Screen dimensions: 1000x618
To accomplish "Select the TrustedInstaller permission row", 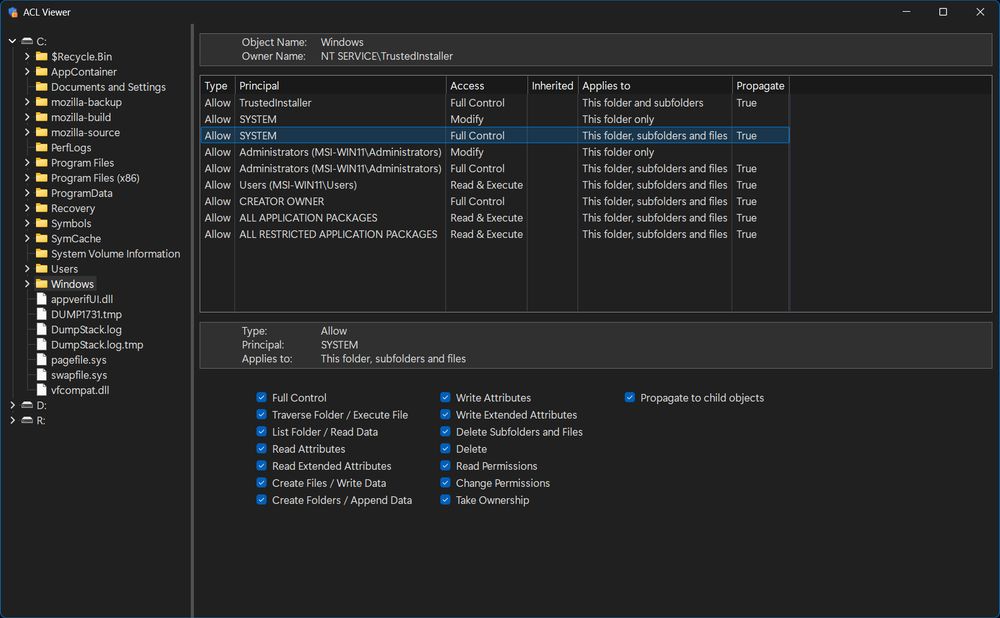I will (x=495, y=103).
